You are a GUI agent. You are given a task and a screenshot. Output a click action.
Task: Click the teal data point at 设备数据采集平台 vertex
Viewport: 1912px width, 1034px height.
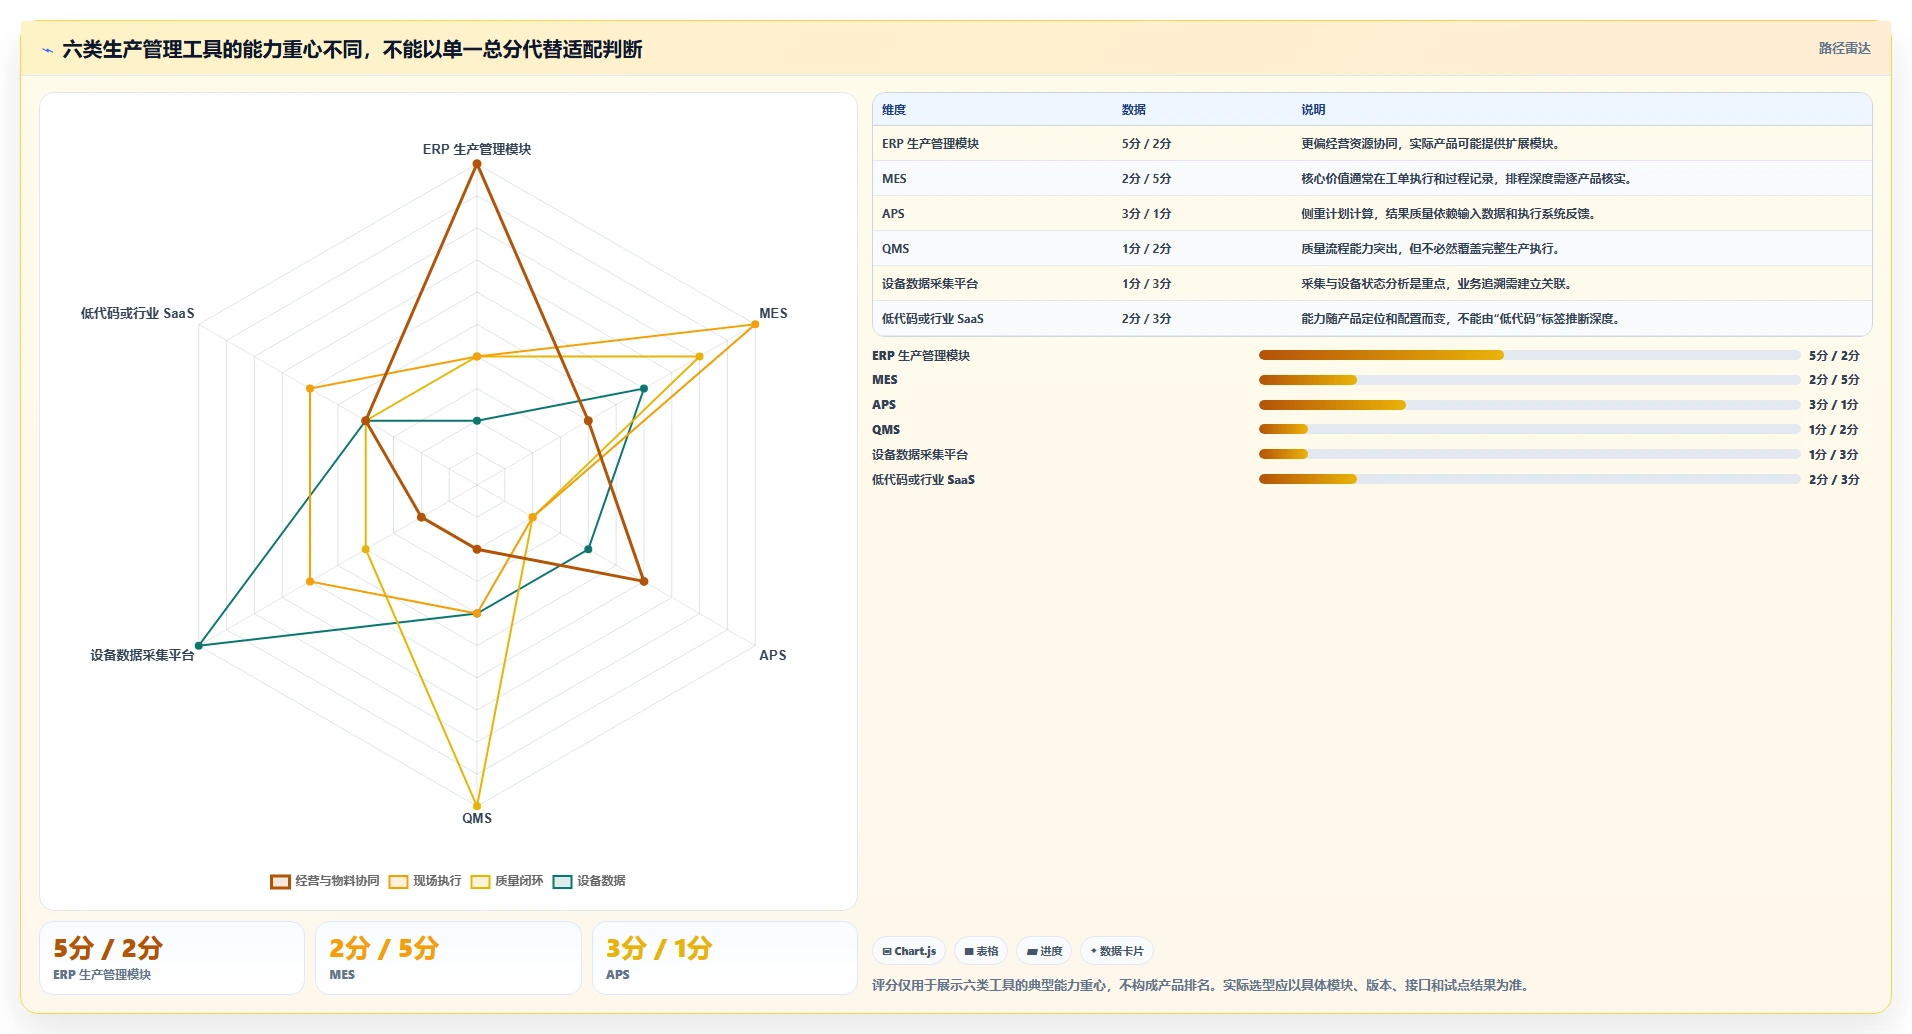coord(199,646)
